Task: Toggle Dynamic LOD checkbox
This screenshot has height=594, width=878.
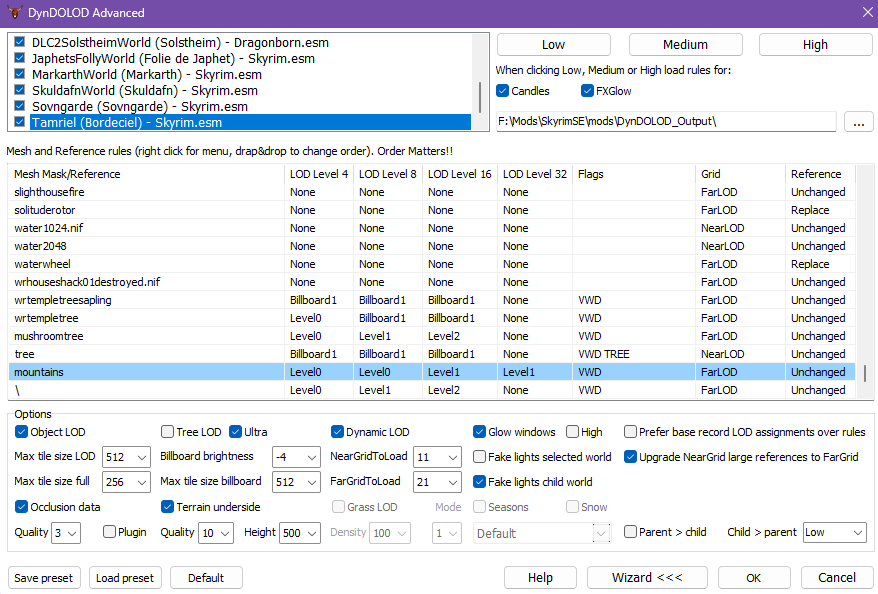Action: coord(337,432)
